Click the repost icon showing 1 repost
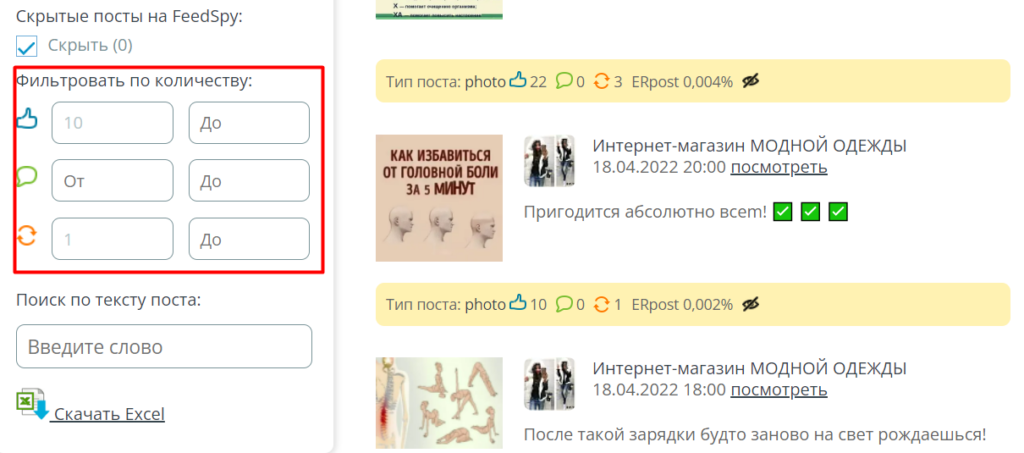1024x453 pixels. 601,304
